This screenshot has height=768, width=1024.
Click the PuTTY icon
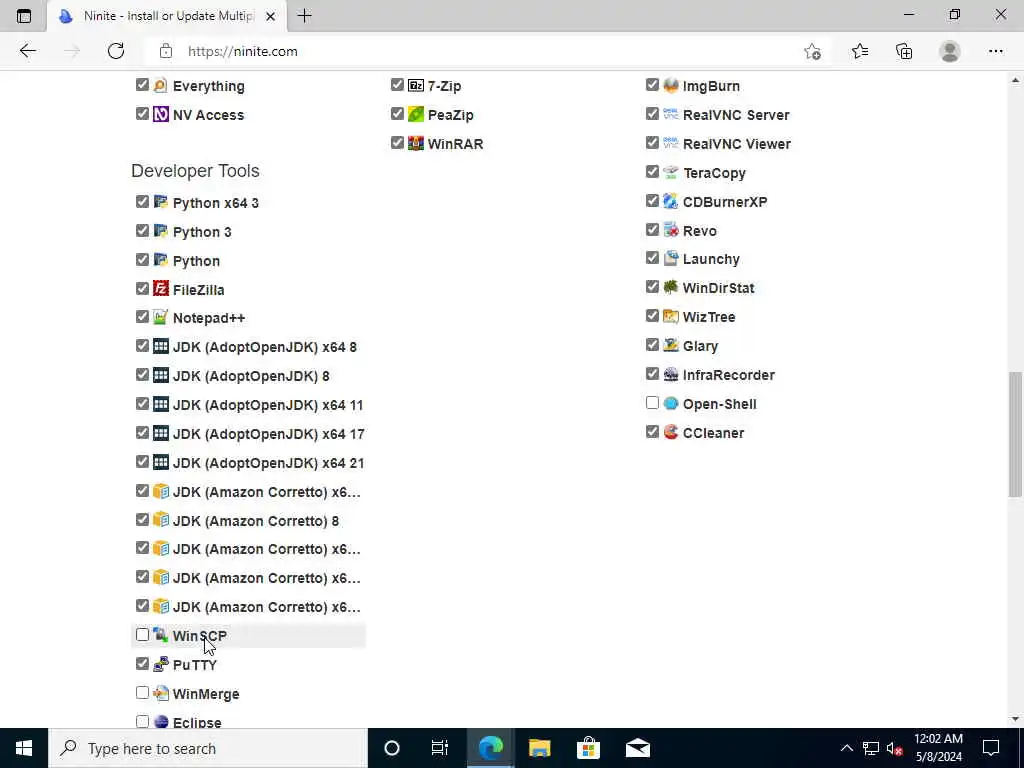[161, 664]
